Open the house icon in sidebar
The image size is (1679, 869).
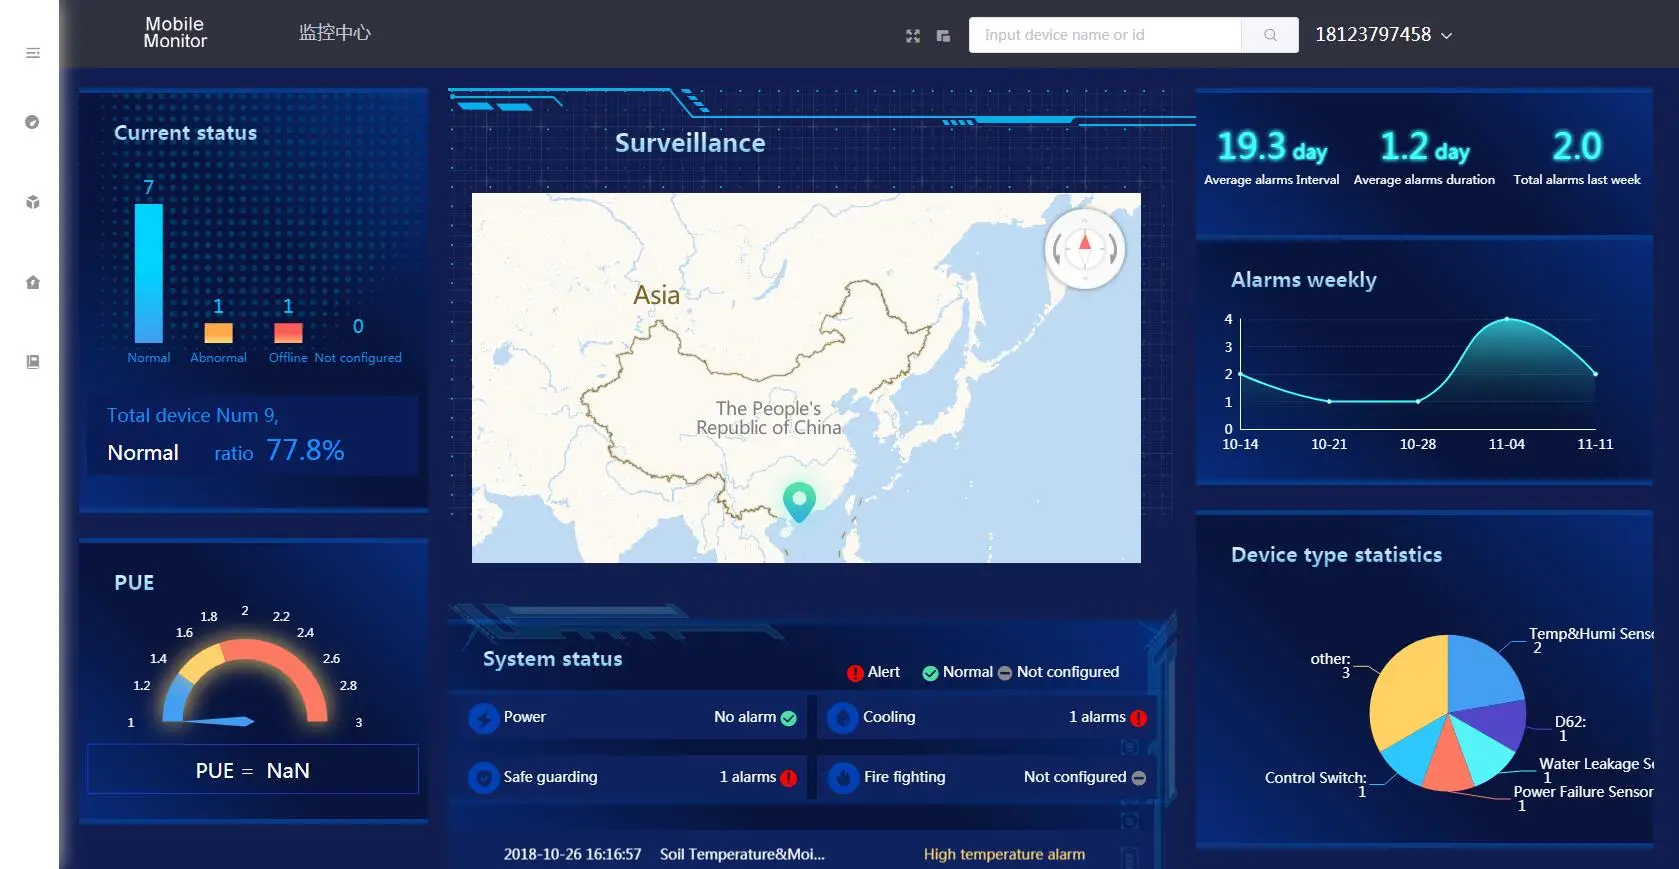32,282
